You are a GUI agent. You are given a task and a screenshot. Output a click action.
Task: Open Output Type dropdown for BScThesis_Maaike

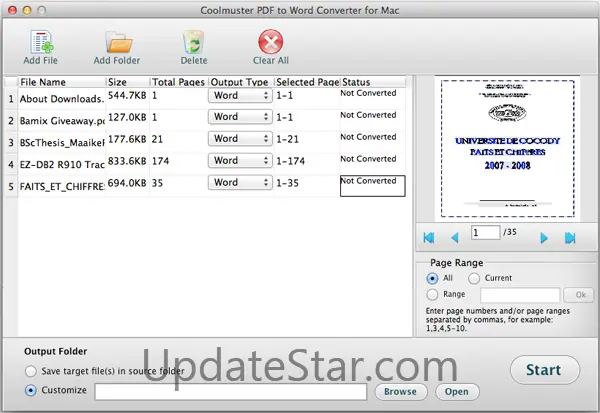click(240, 139)
